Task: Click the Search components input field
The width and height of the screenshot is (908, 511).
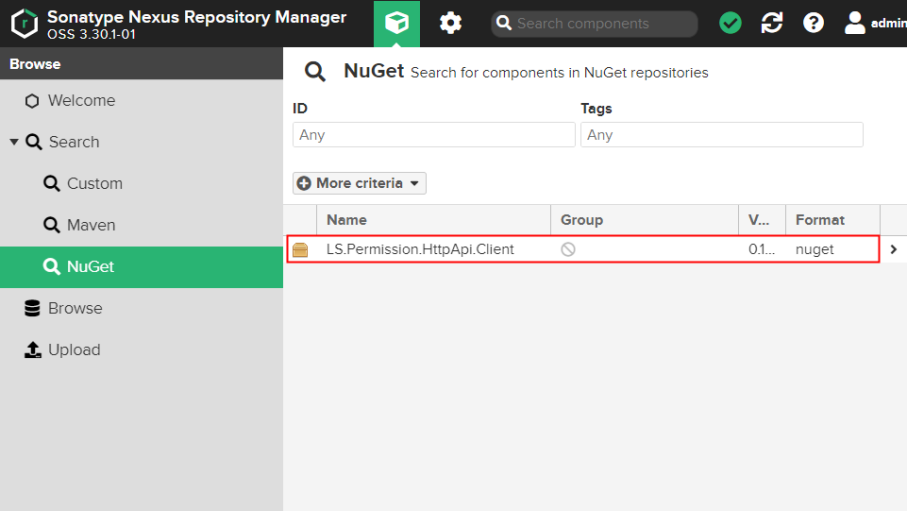Action: [594, 24]
